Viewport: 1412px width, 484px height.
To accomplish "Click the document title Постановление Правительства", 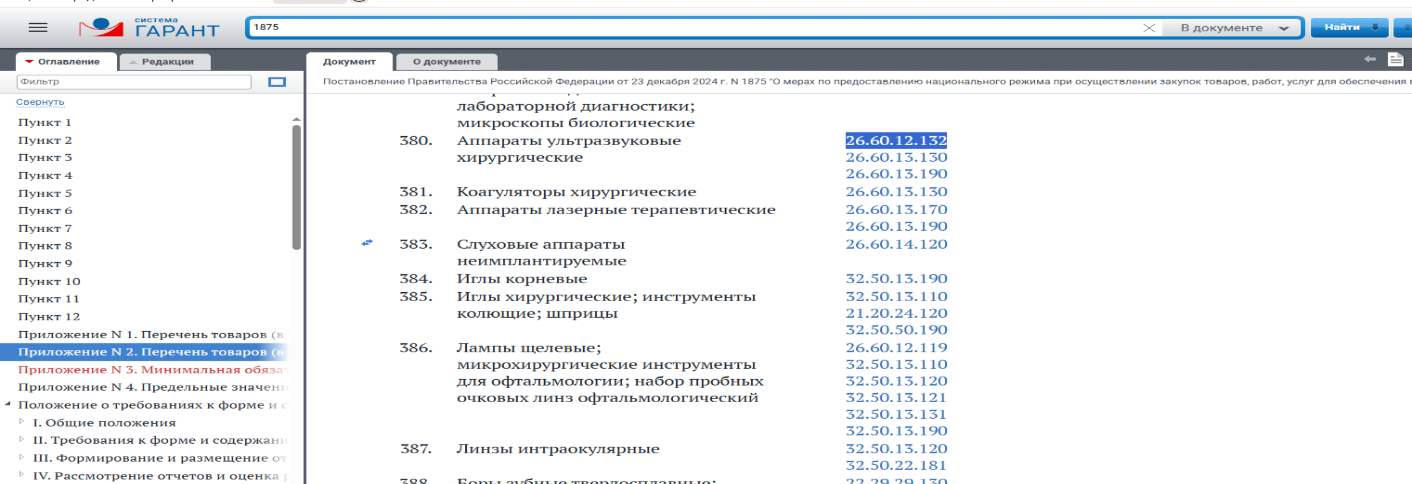I will [865, 81].
